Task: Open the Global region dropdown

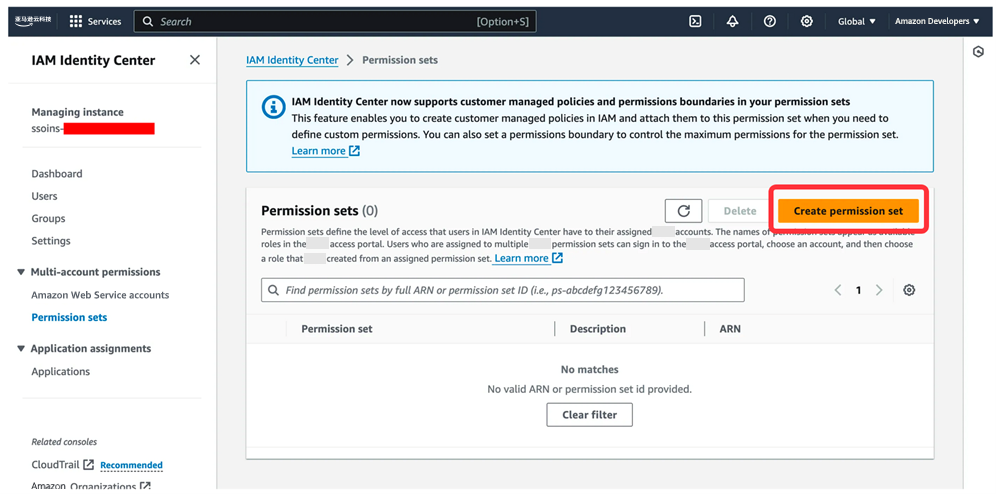Action: tap(857, 22)
